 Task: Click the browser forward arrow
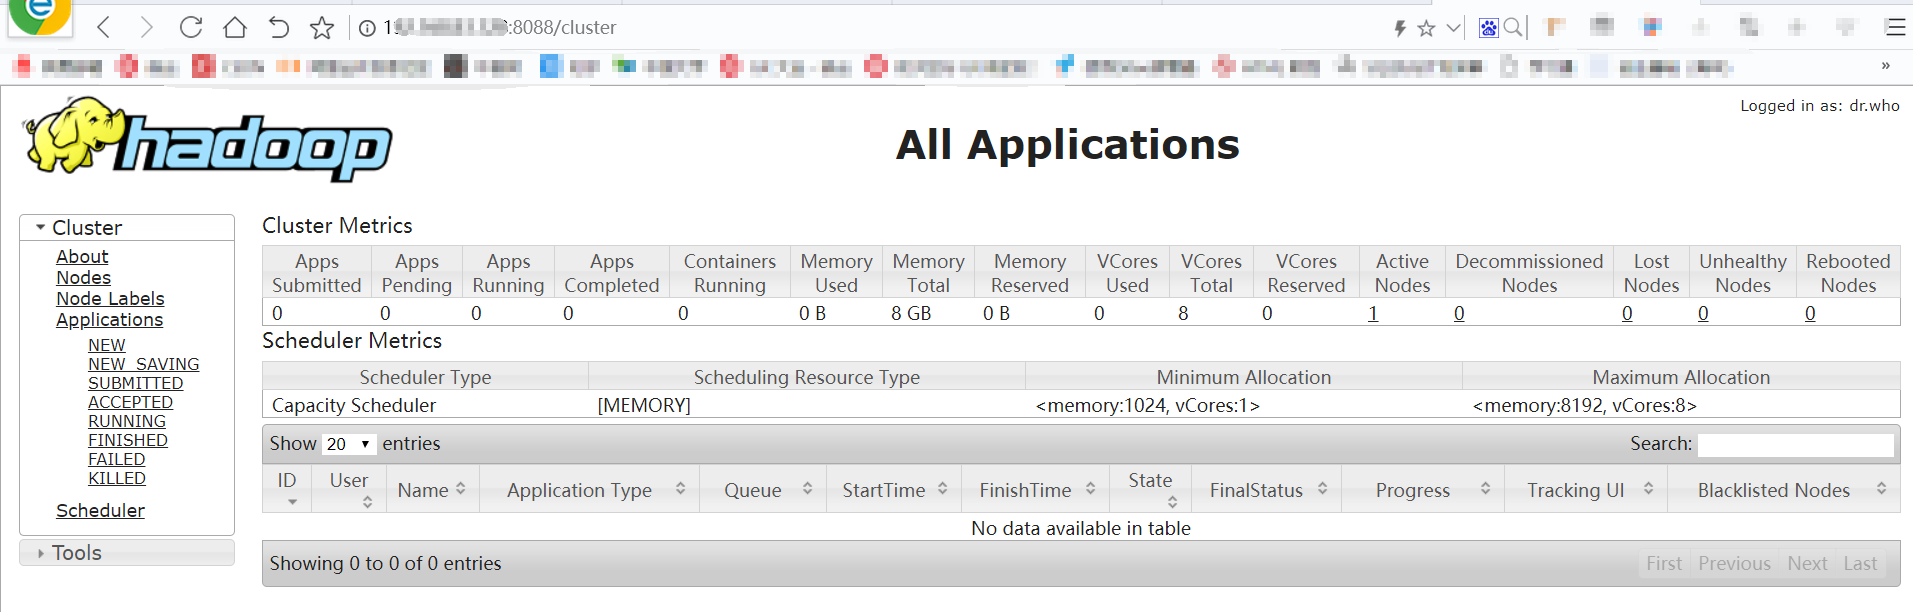[147, 27]
